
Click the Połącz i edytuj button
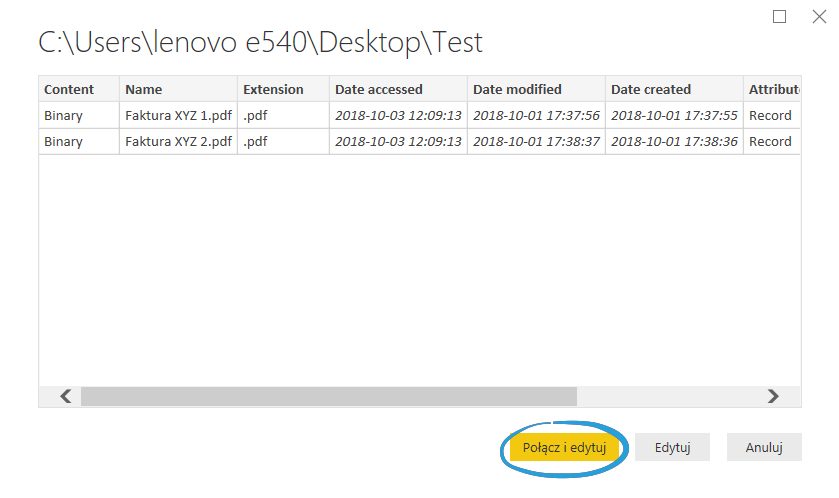tap(564, 447)
